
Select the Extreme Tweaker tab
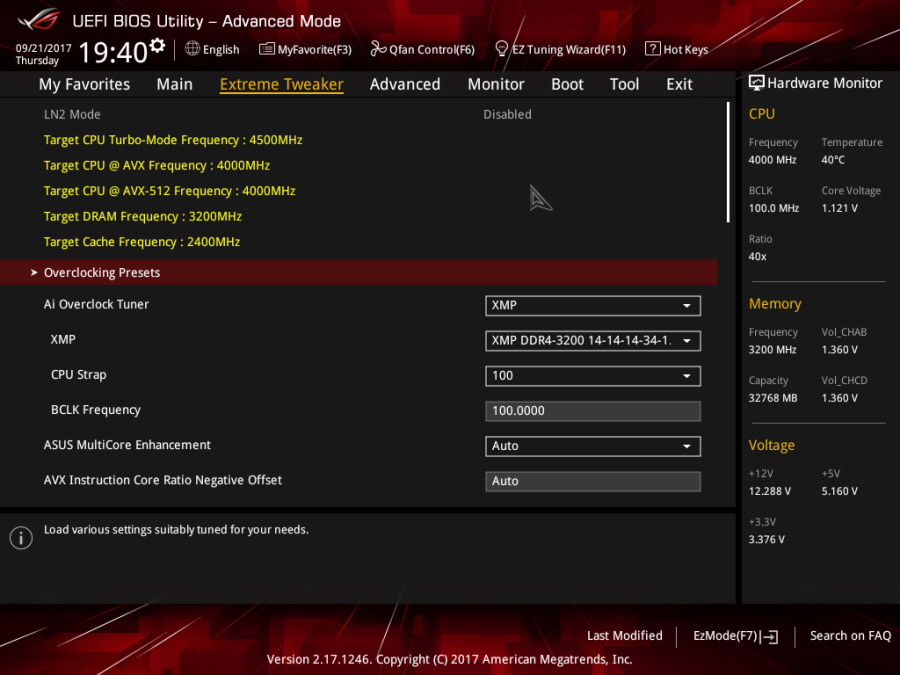(281, 84)
